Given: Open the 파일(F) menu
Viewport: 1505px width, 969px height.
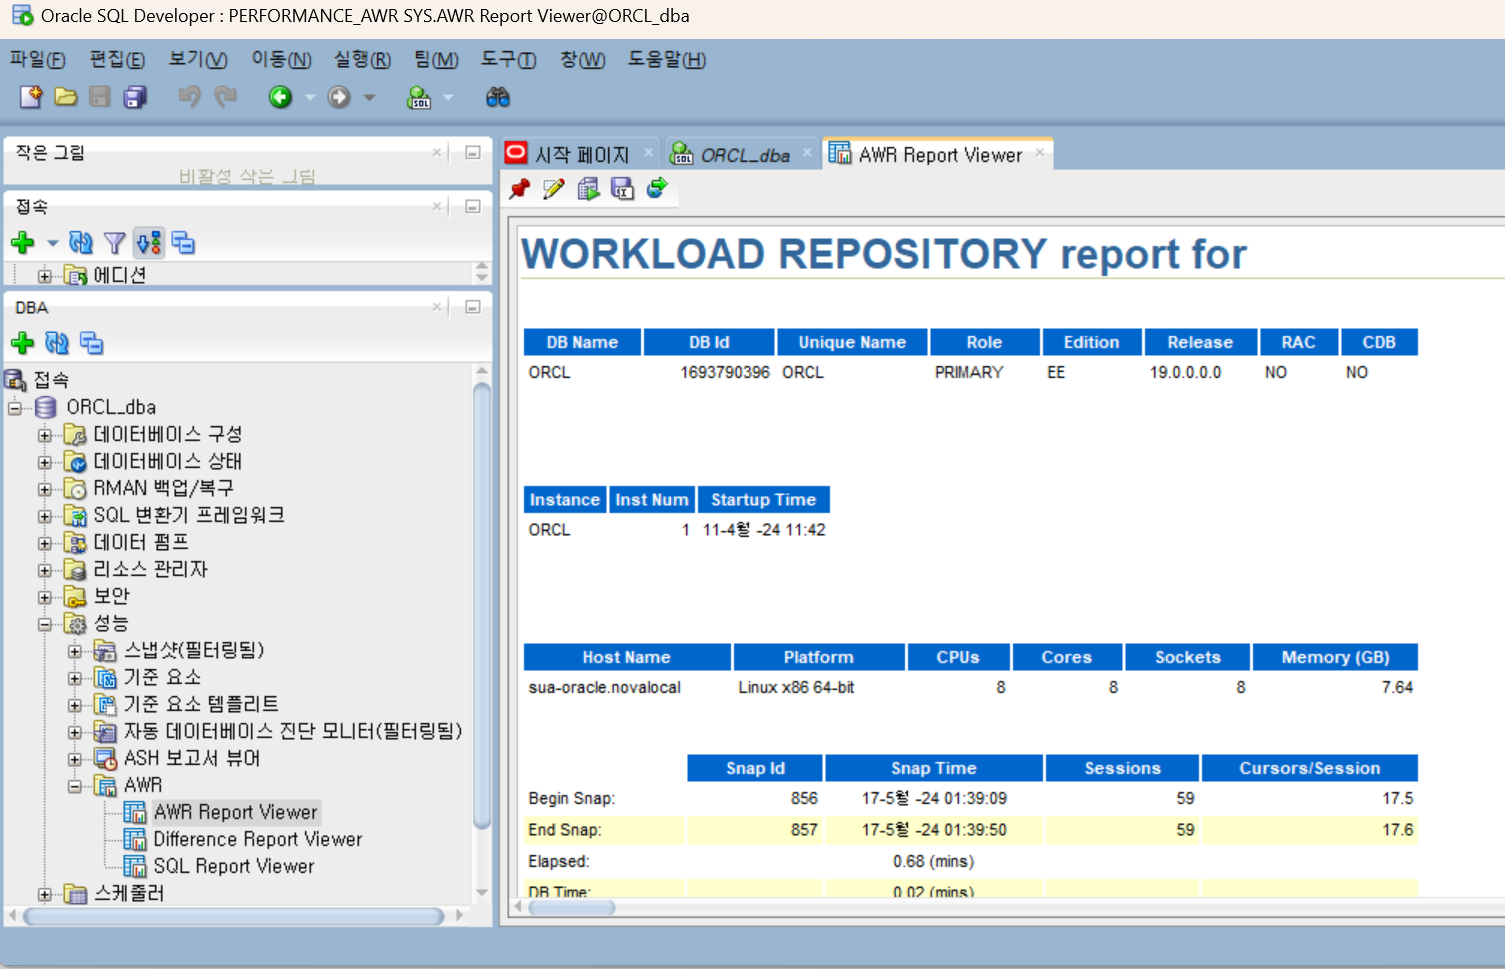Looking at the screenshot, I should (38, 60).
